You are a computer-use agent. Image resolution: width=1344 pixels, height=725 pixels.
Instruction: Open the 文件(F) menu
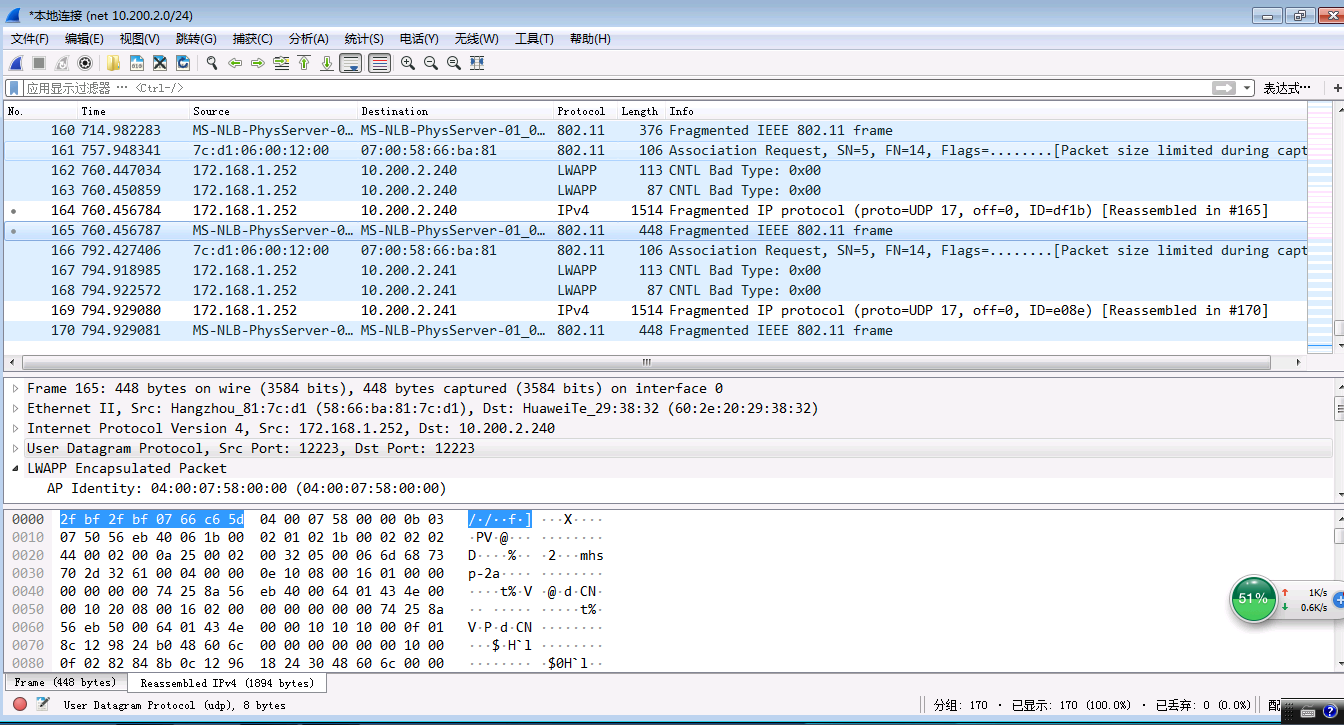pyautogui.click(x=30, y=39)
